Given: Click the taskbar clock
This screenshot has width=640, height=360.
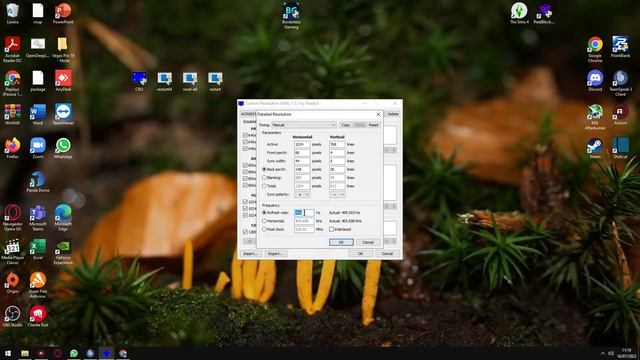Looking at the screenshot, I should click(626, 353).
